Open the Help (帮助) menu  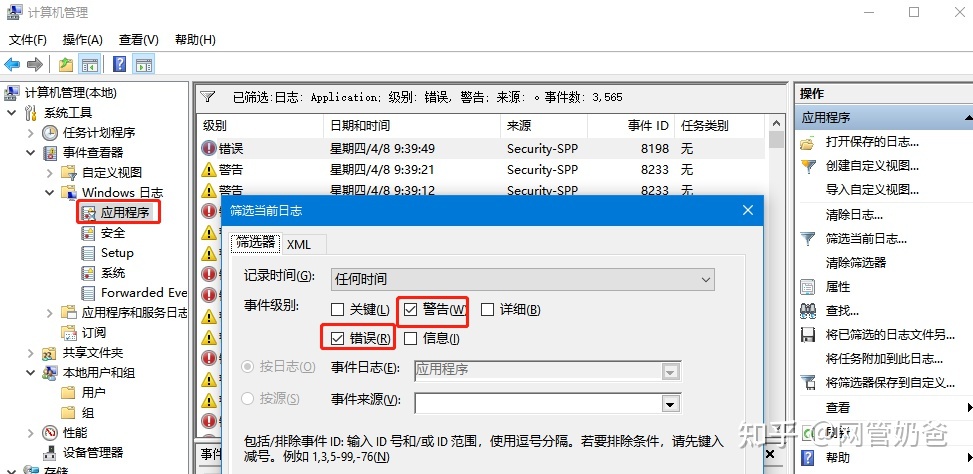click(x=195, y=40)
